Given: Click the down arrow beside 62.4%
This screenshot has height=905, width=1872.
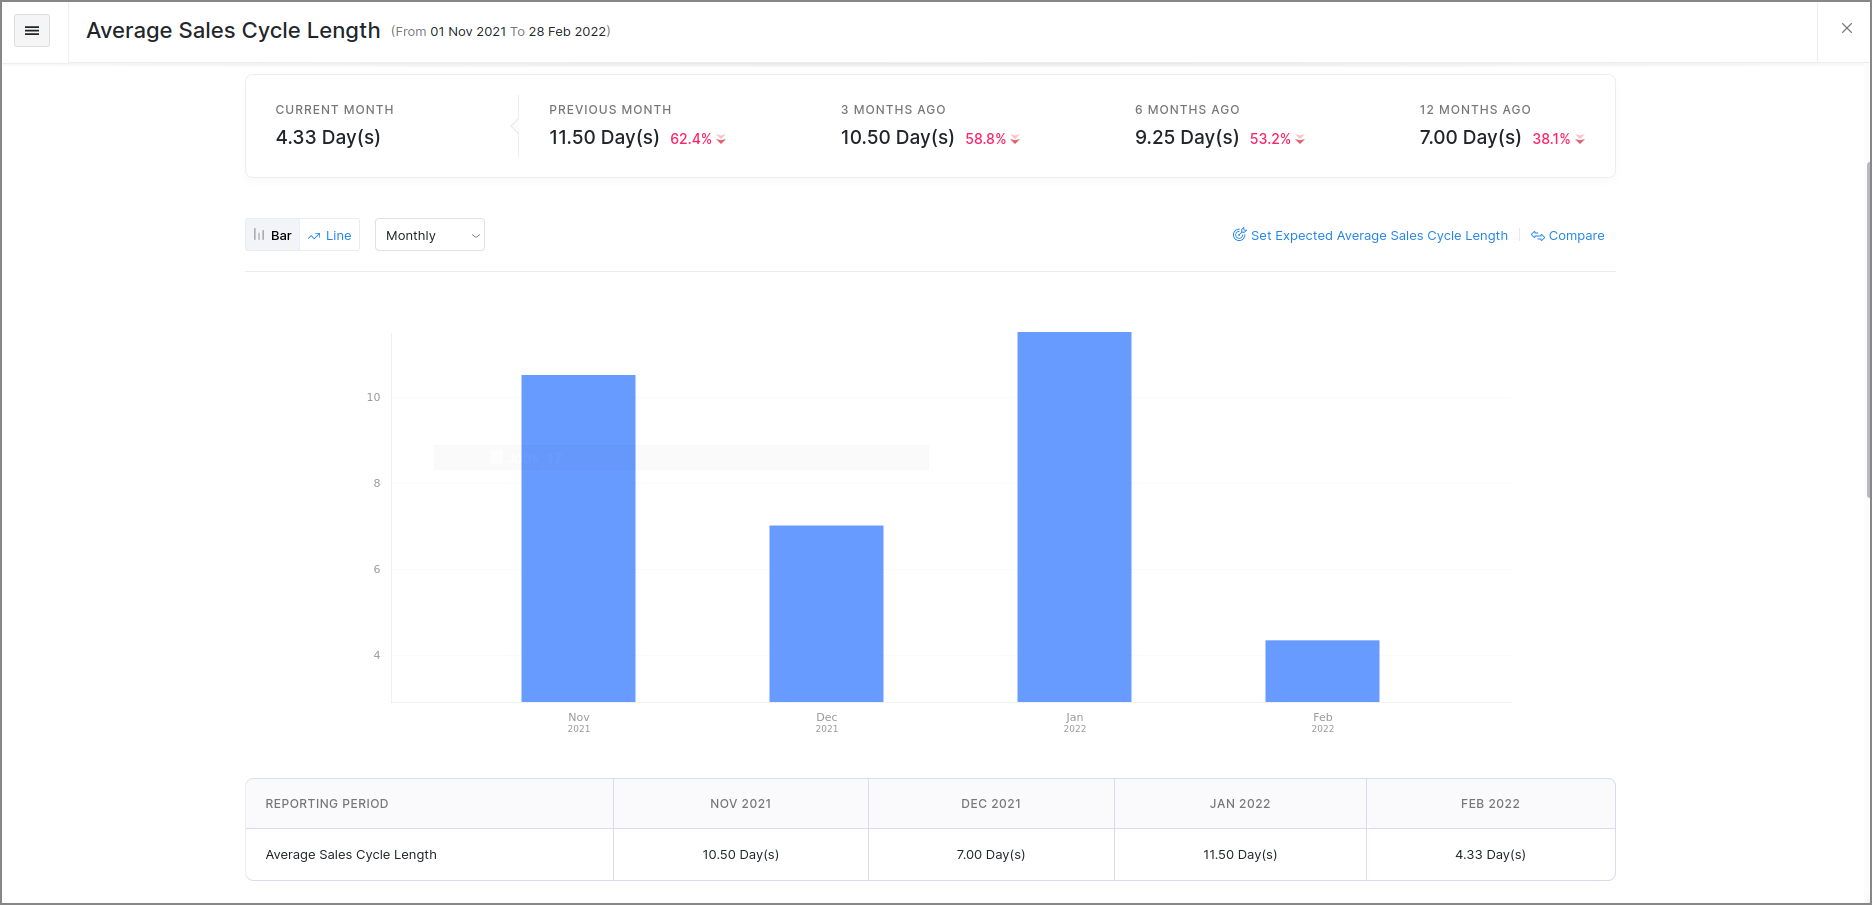Looking at the screenshot, I should coord(721,140).
